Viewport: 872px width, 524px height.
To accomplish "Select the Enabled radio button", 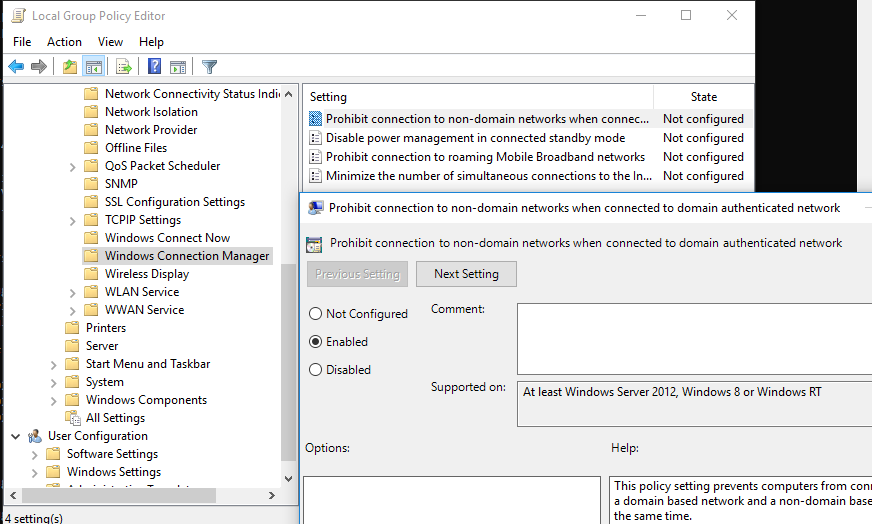I will [315, 342].
